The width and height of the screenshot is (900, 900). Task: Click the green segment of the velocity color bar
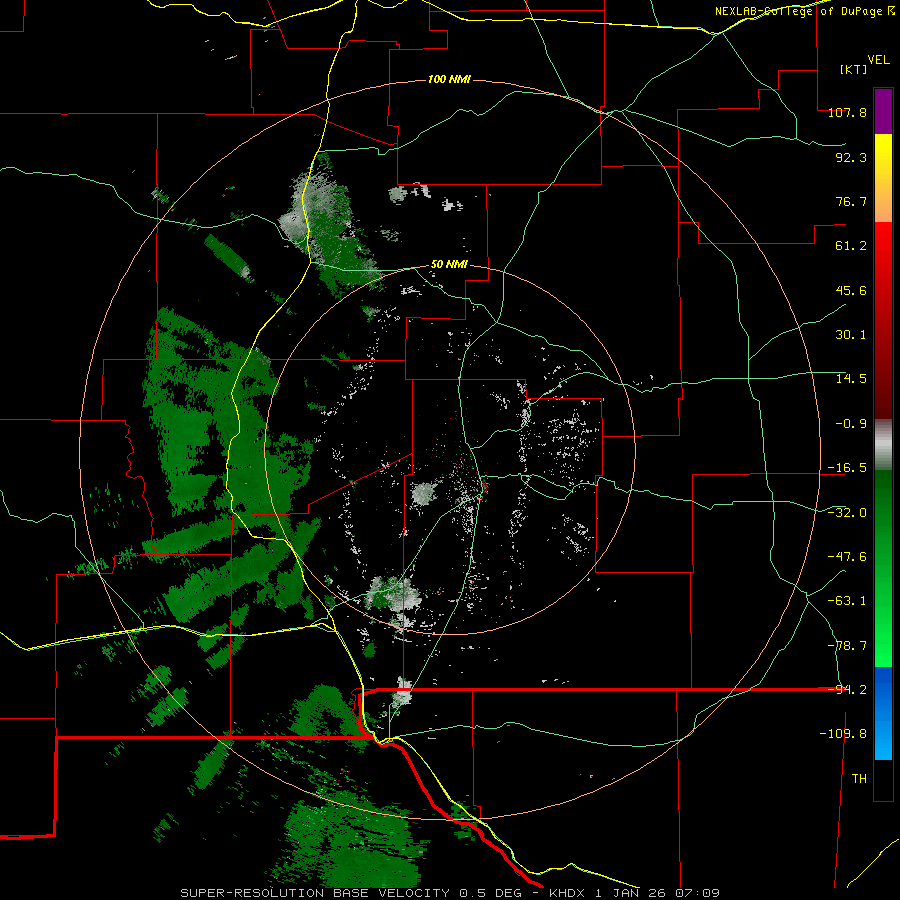pyautogui.click(x=883, y=568)
